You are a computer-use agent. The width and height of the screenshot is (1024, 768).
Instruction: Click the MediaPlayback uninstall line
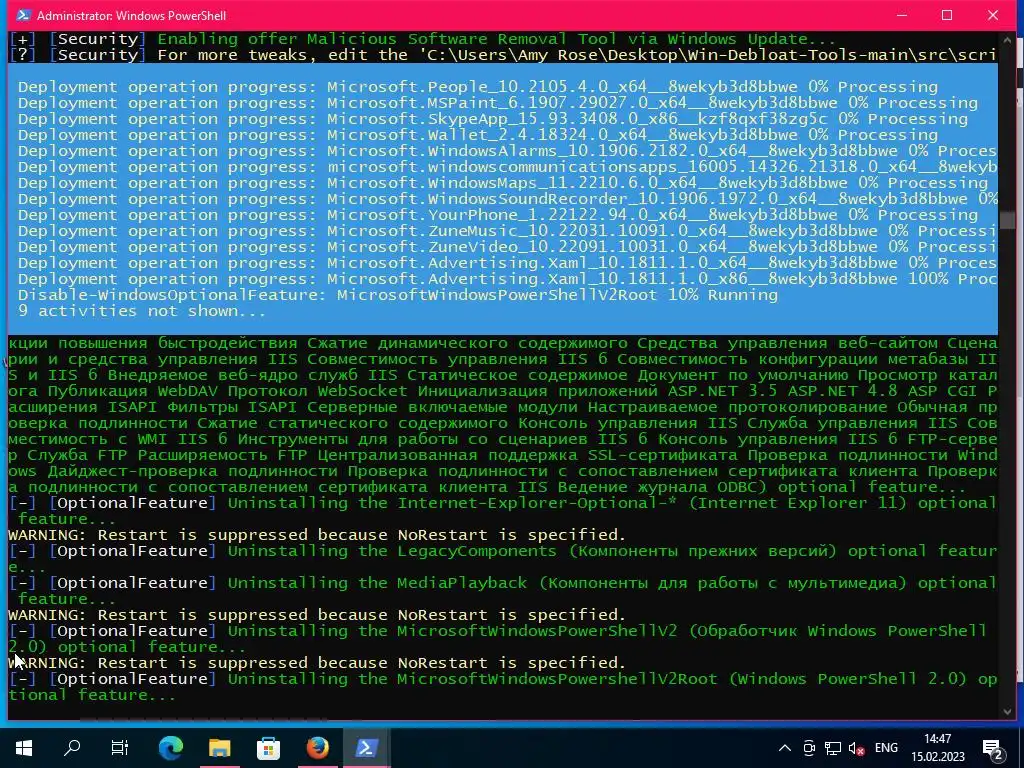click(x=503, y=591)
